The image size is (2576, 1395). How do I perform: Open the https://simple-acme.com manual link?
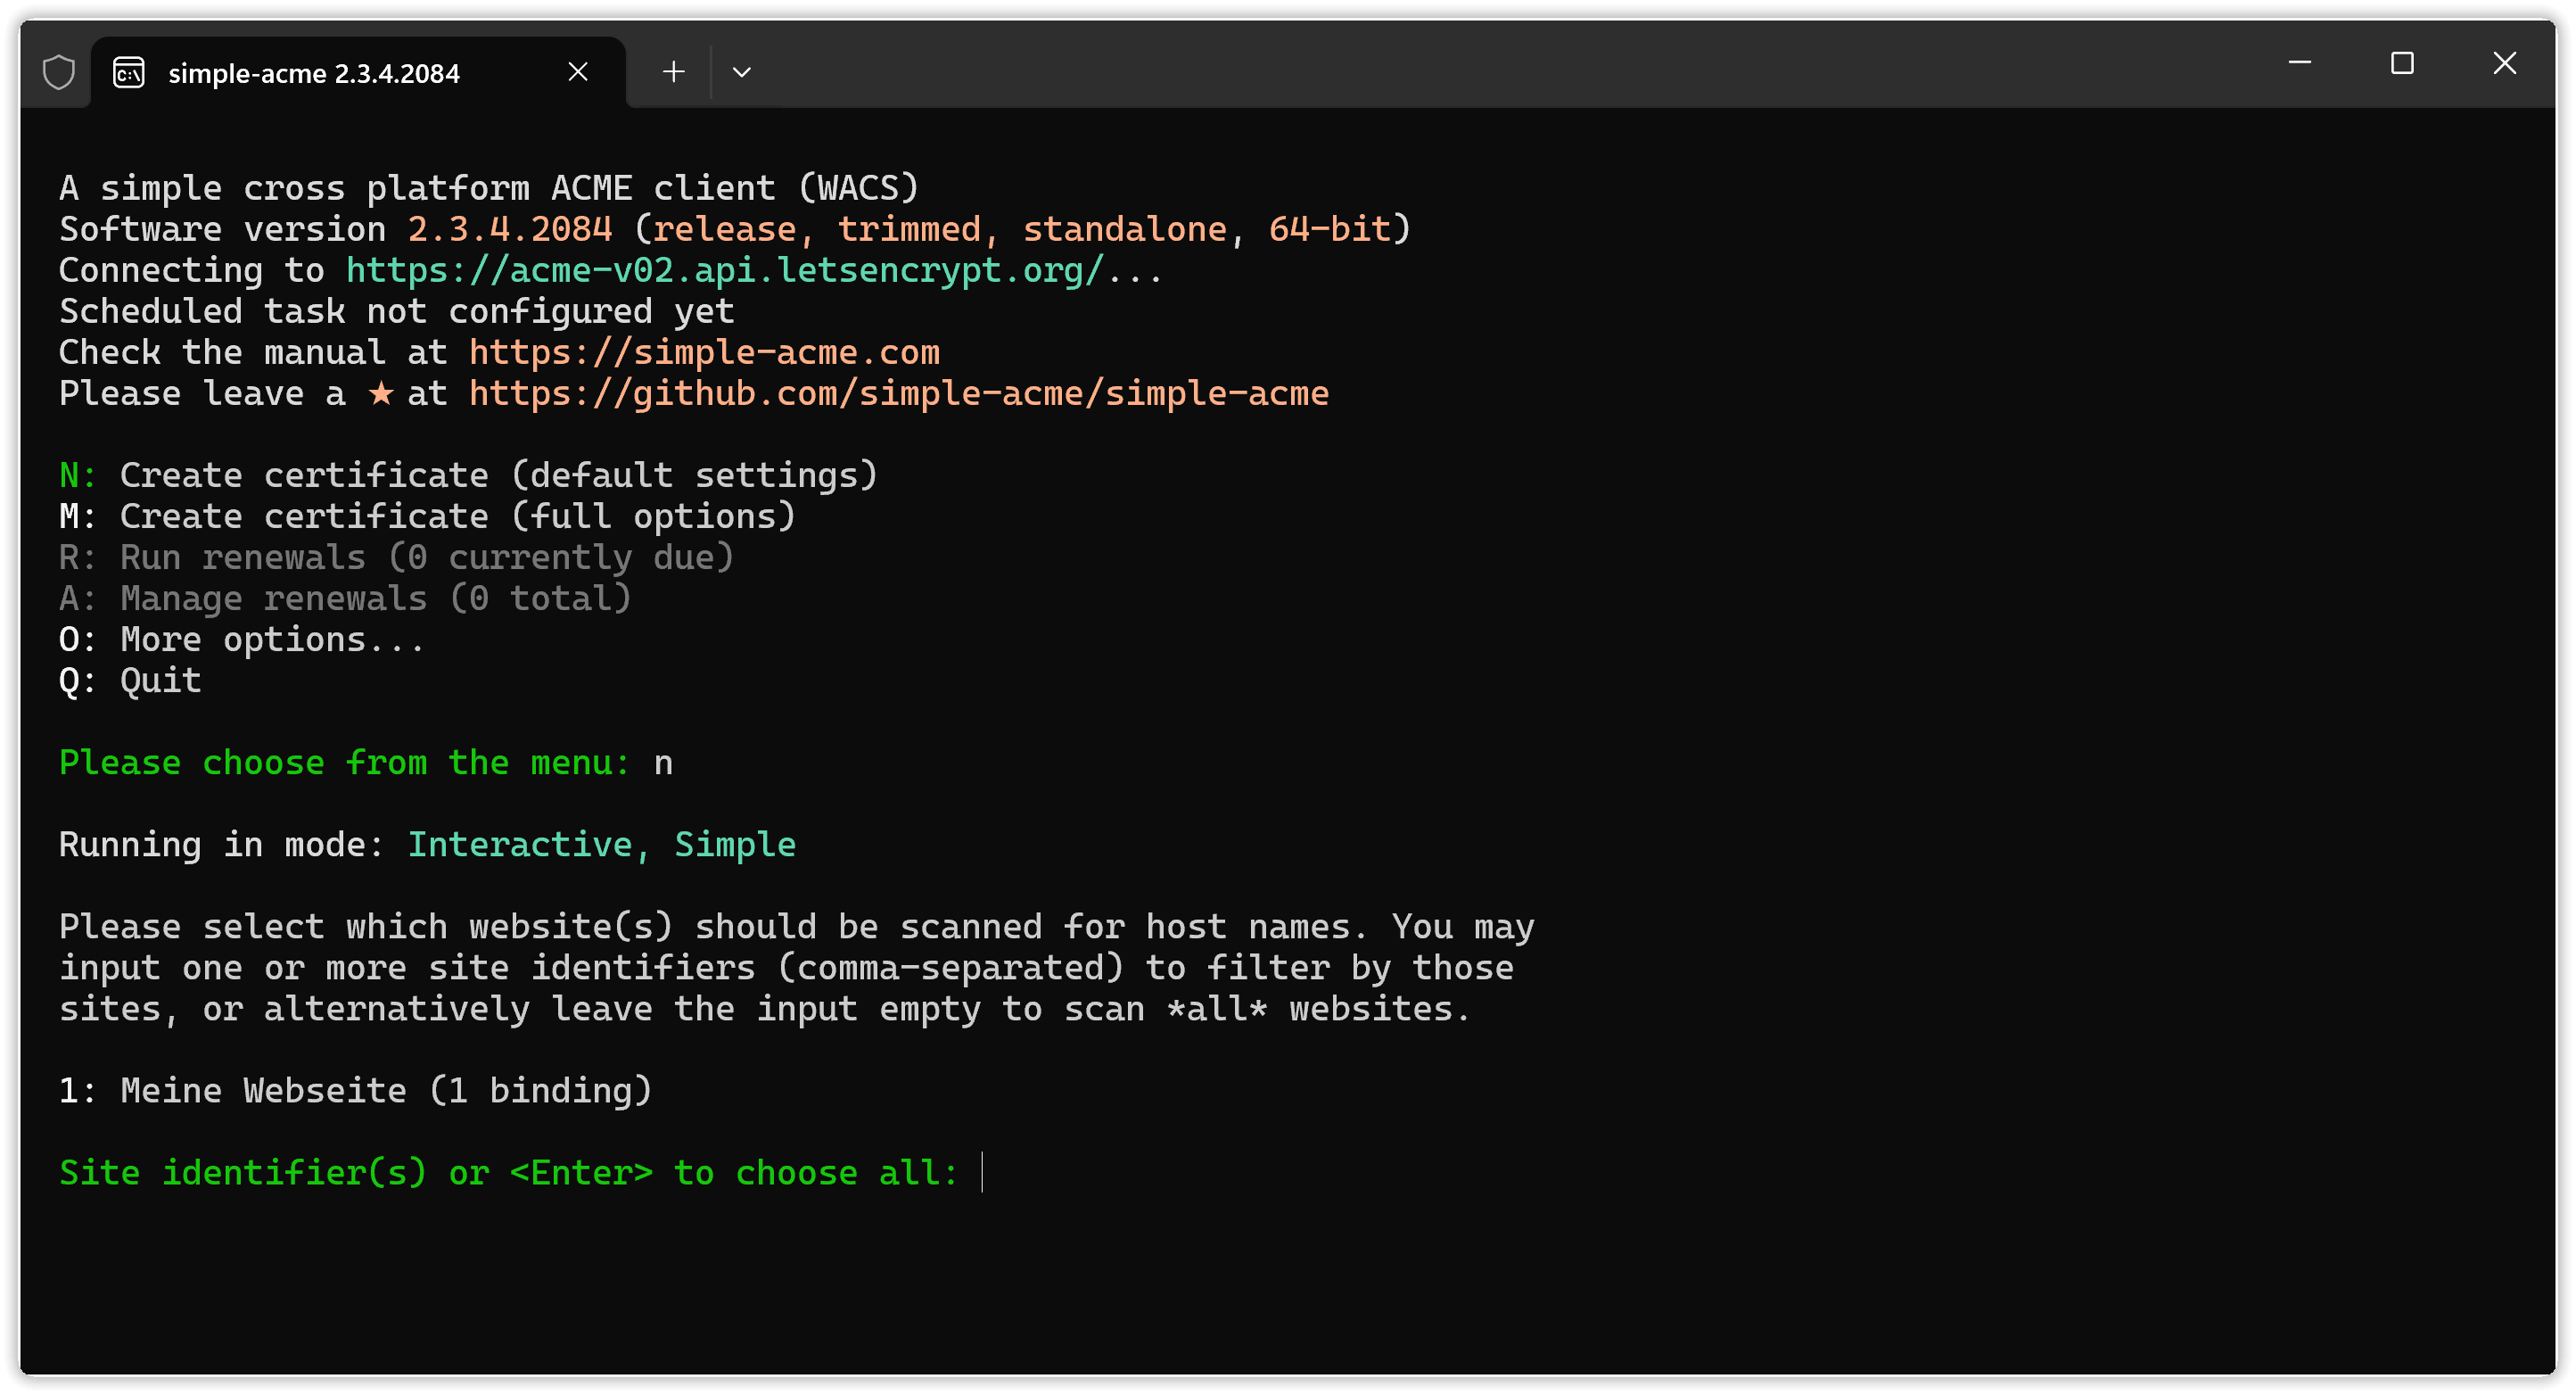click(704, 352)
